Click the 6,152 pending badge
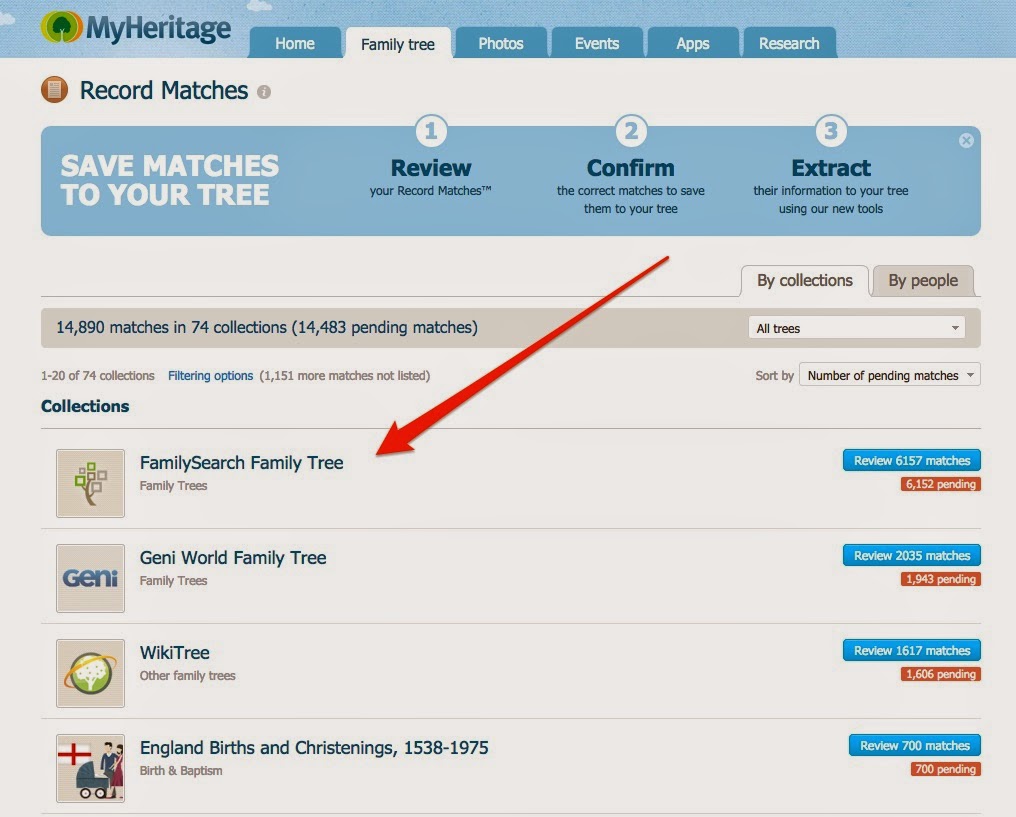 940,484
